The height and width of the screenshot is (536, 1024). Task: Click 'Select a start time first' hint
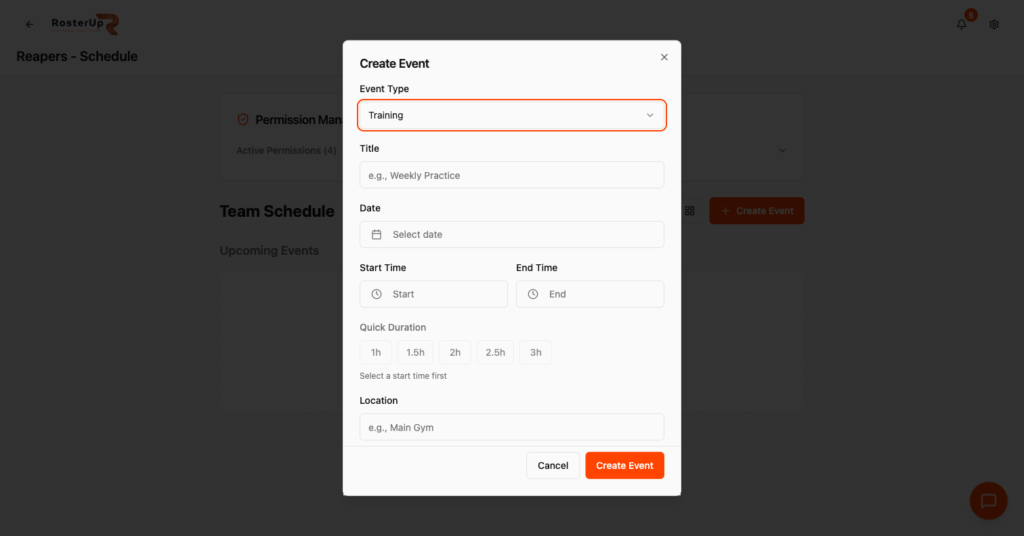pos(403,376)
